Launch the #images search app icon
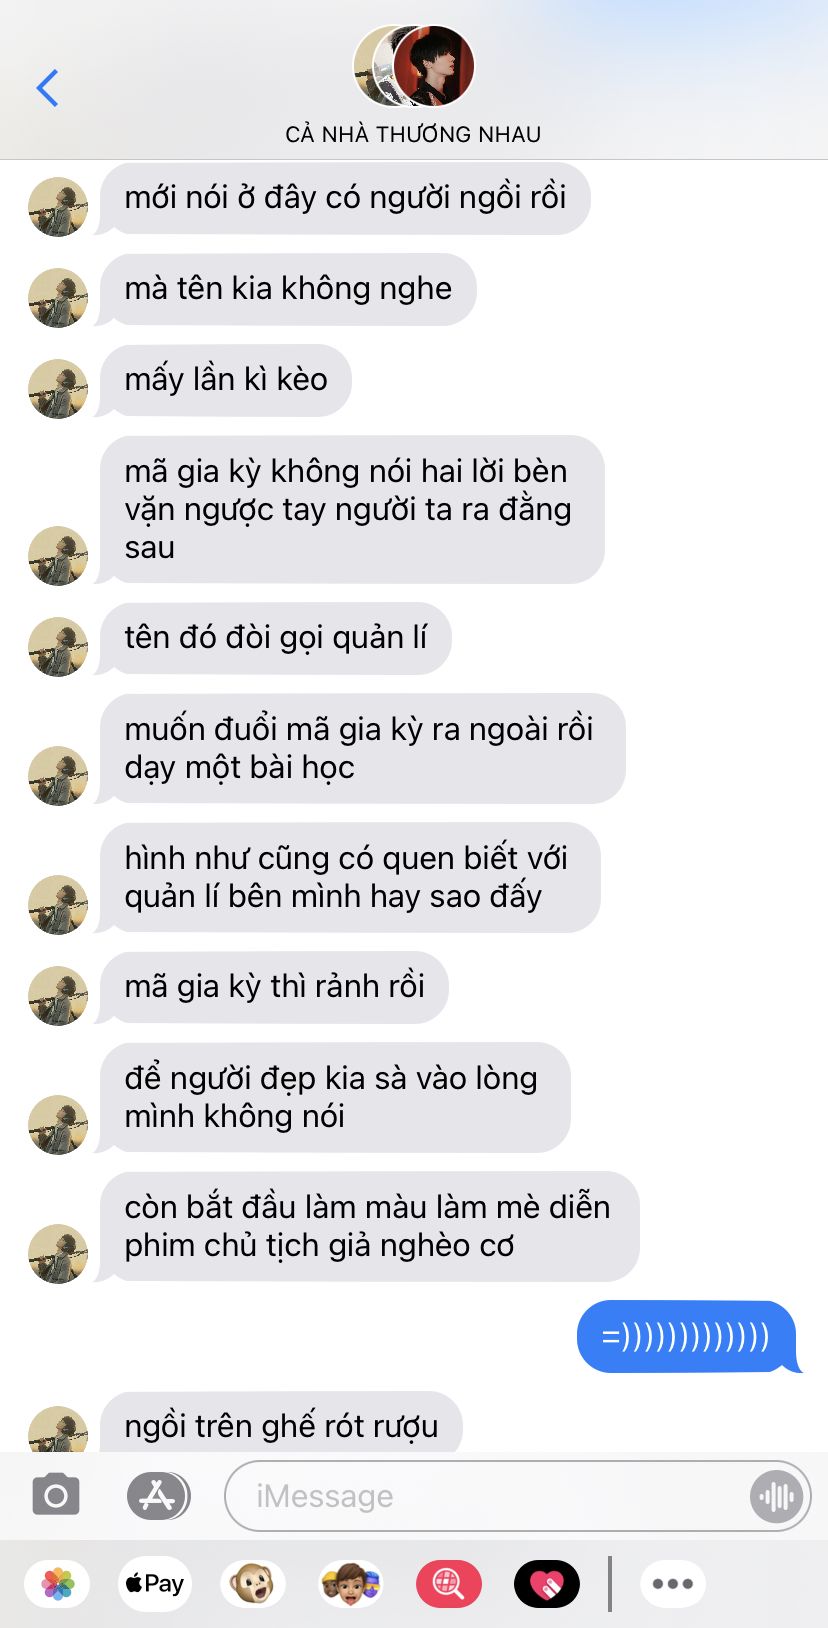The image size is (828, 1628). click(x=449, y=1584)
